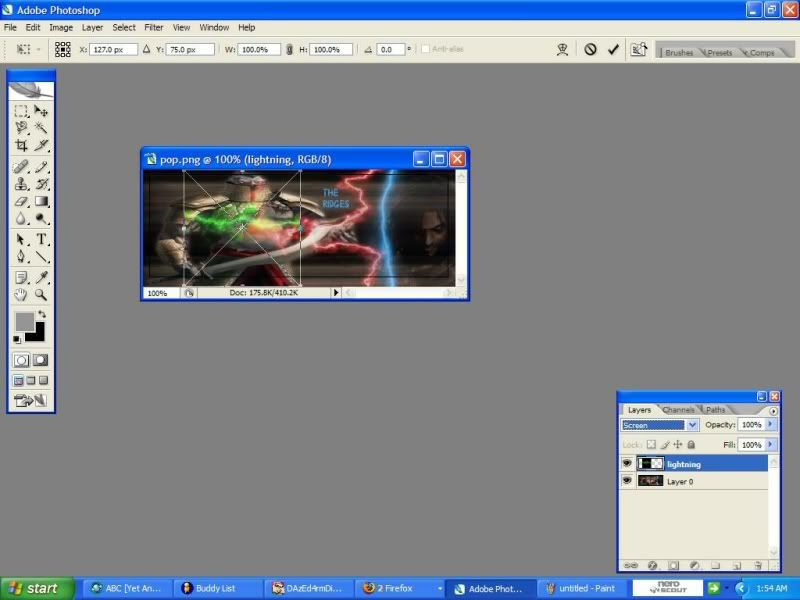Toggle lock transparent pixels in Layers panel

(651, 444)
